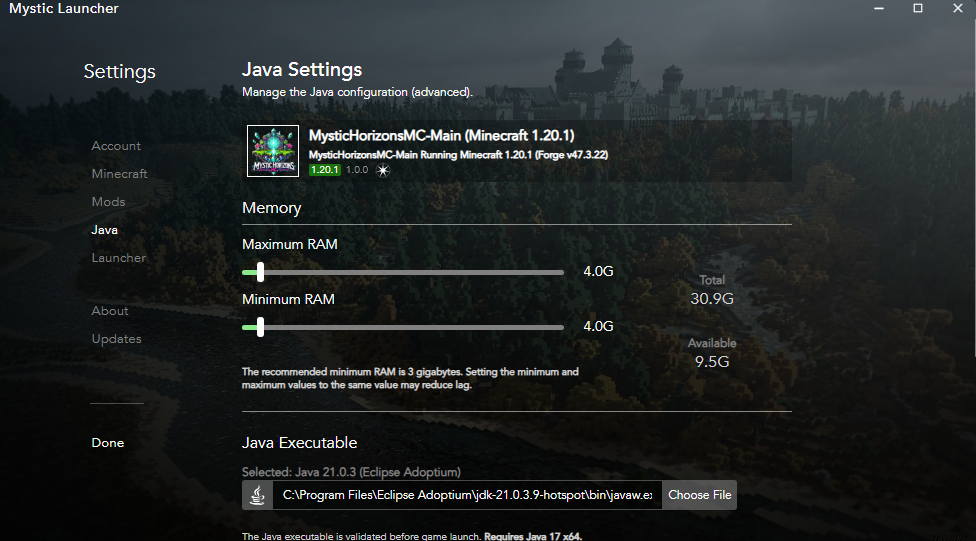
Task: Minimize the Mystic Launcher window
Action: [879, 8]
